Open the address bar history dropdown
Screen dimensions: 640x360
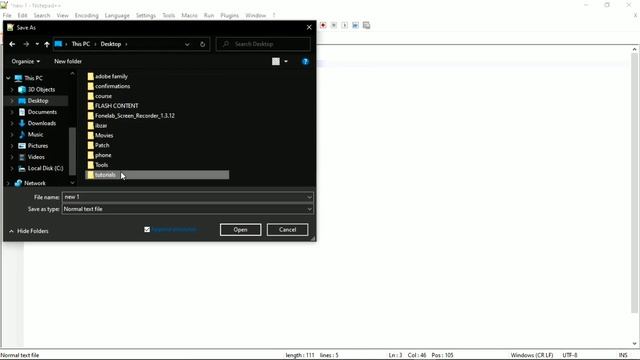187,44
